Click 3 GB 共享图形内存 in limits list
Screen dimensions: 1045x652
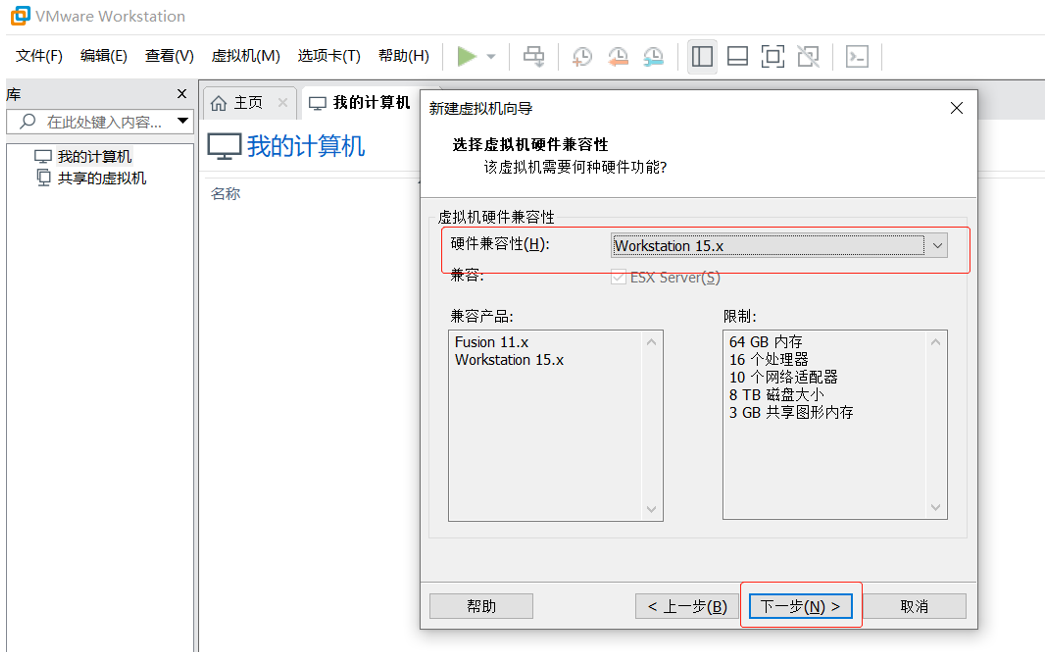click(x=791, y=413)
